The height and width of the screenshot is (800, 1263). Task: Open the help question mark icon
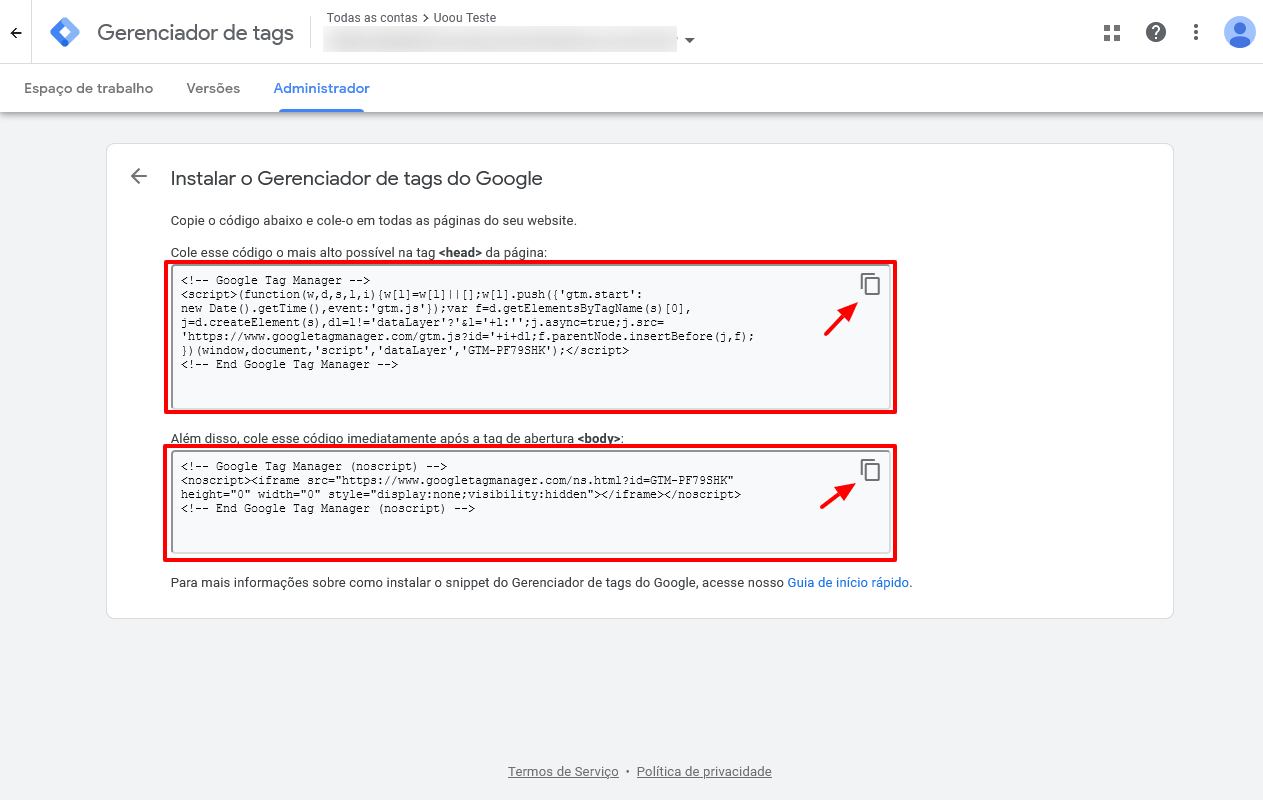click(1156, 32)
